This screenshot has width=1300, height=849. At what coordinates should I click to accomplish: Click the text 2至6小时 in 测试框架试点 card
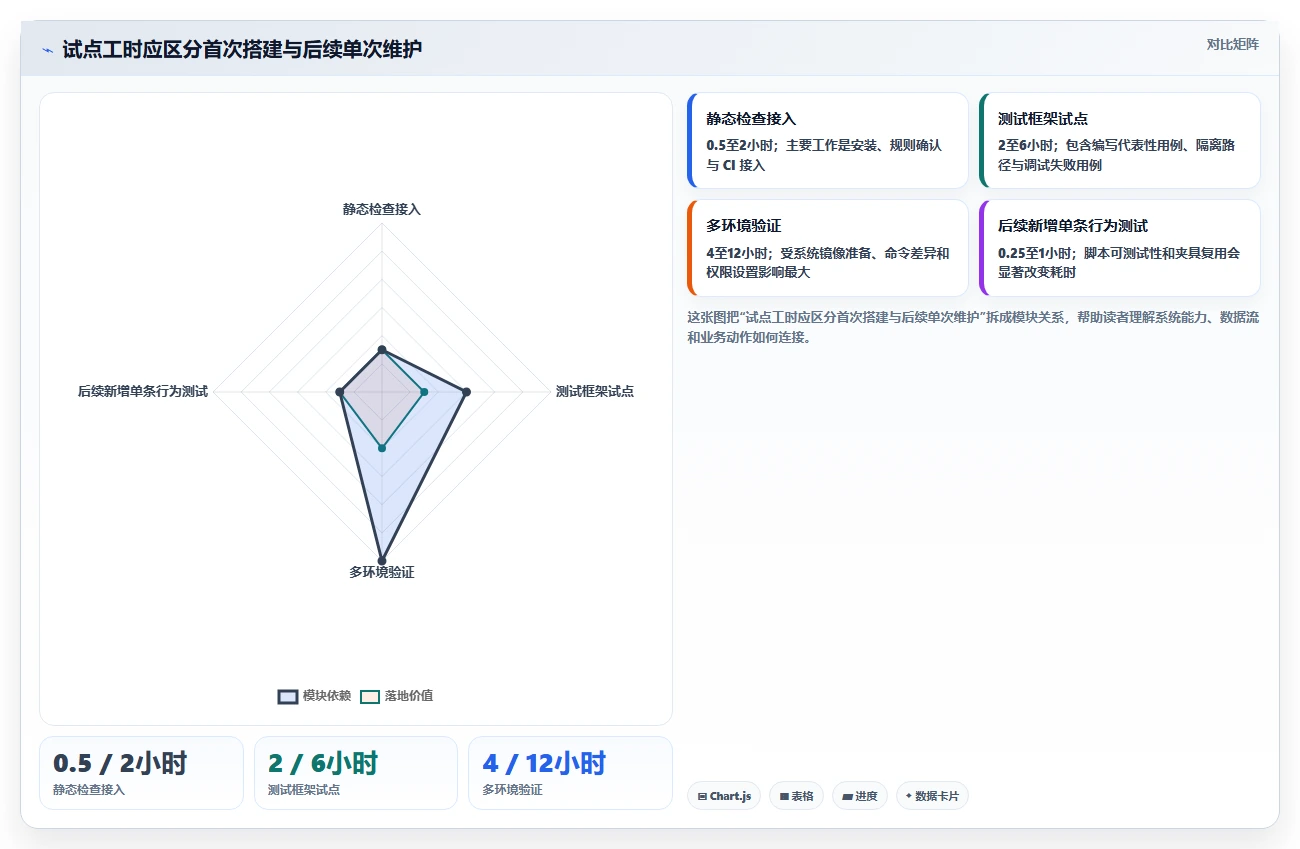click(1026, 145)
